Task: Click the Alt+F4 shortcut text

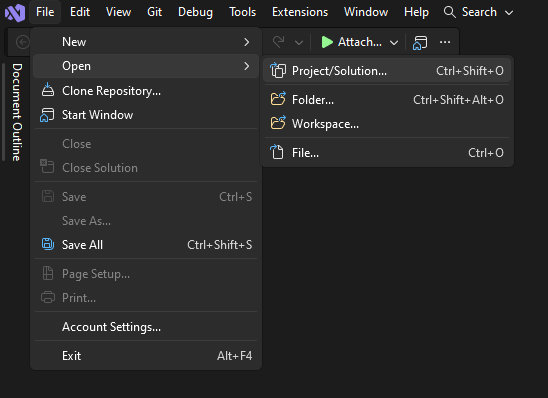Action: (234, 356)
